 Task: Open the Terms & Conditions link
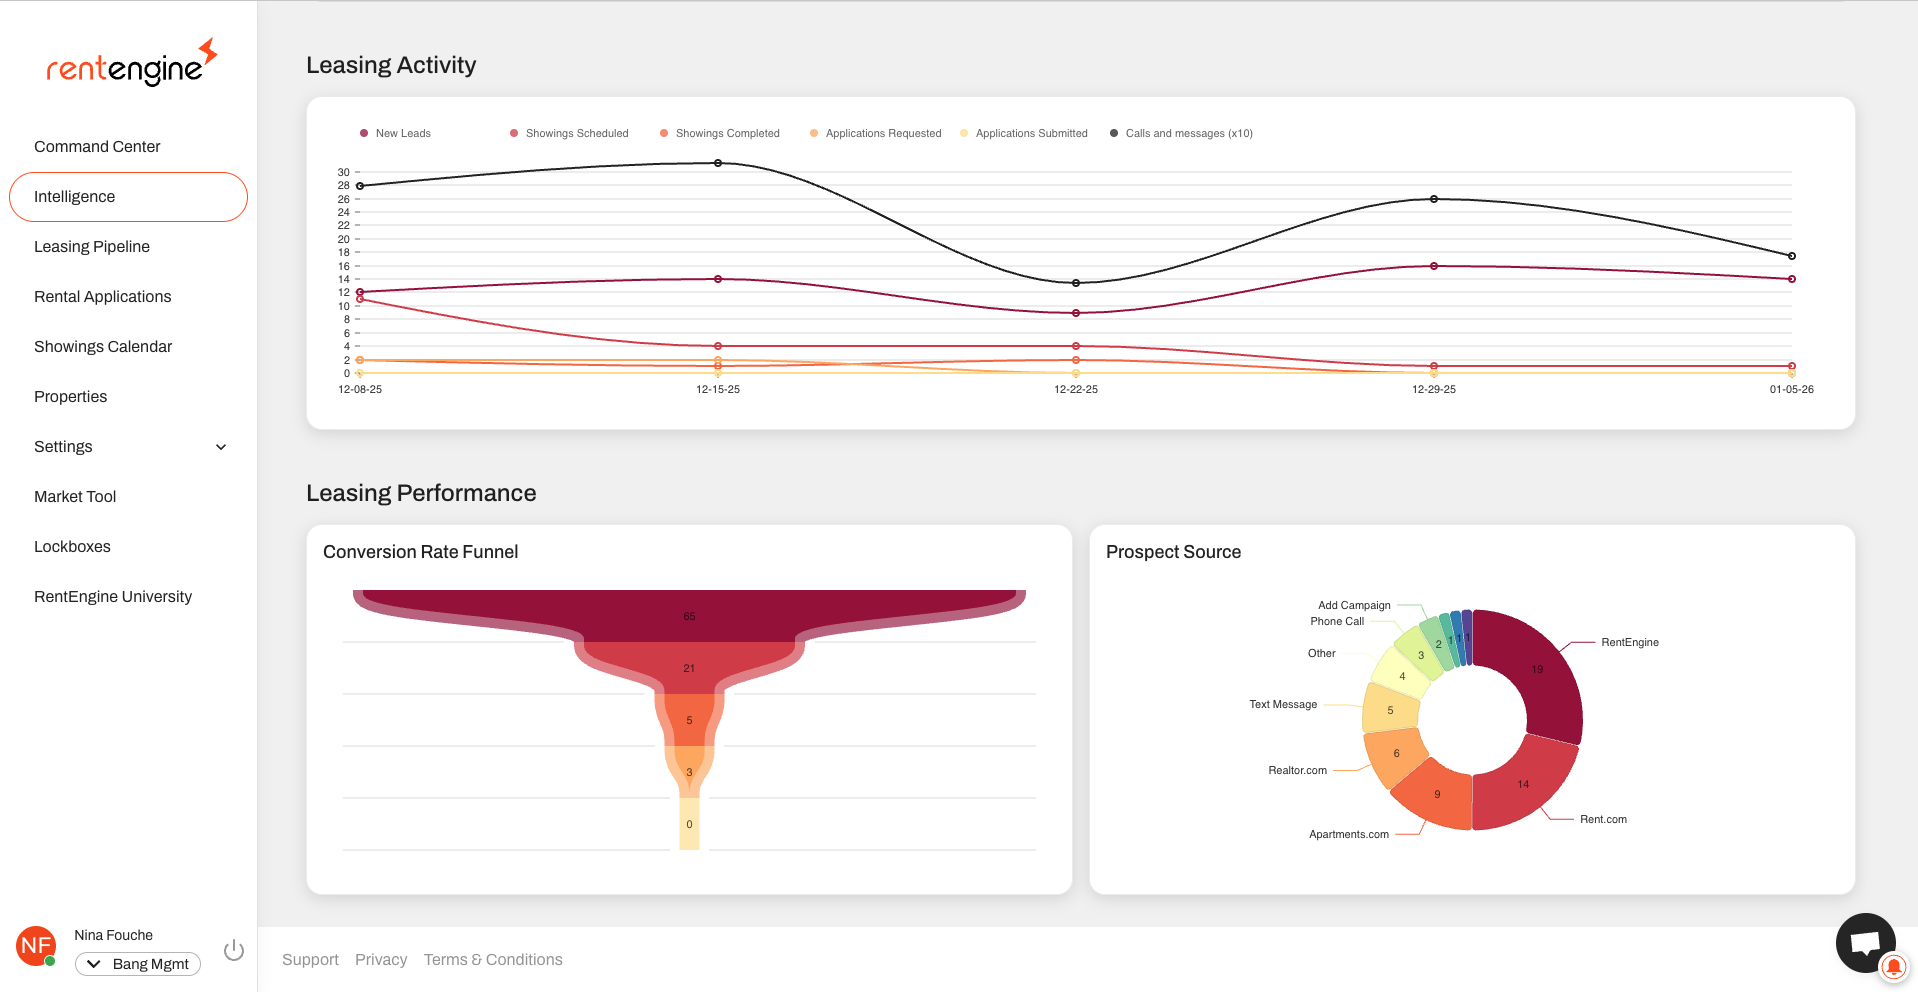coord(493,960)
